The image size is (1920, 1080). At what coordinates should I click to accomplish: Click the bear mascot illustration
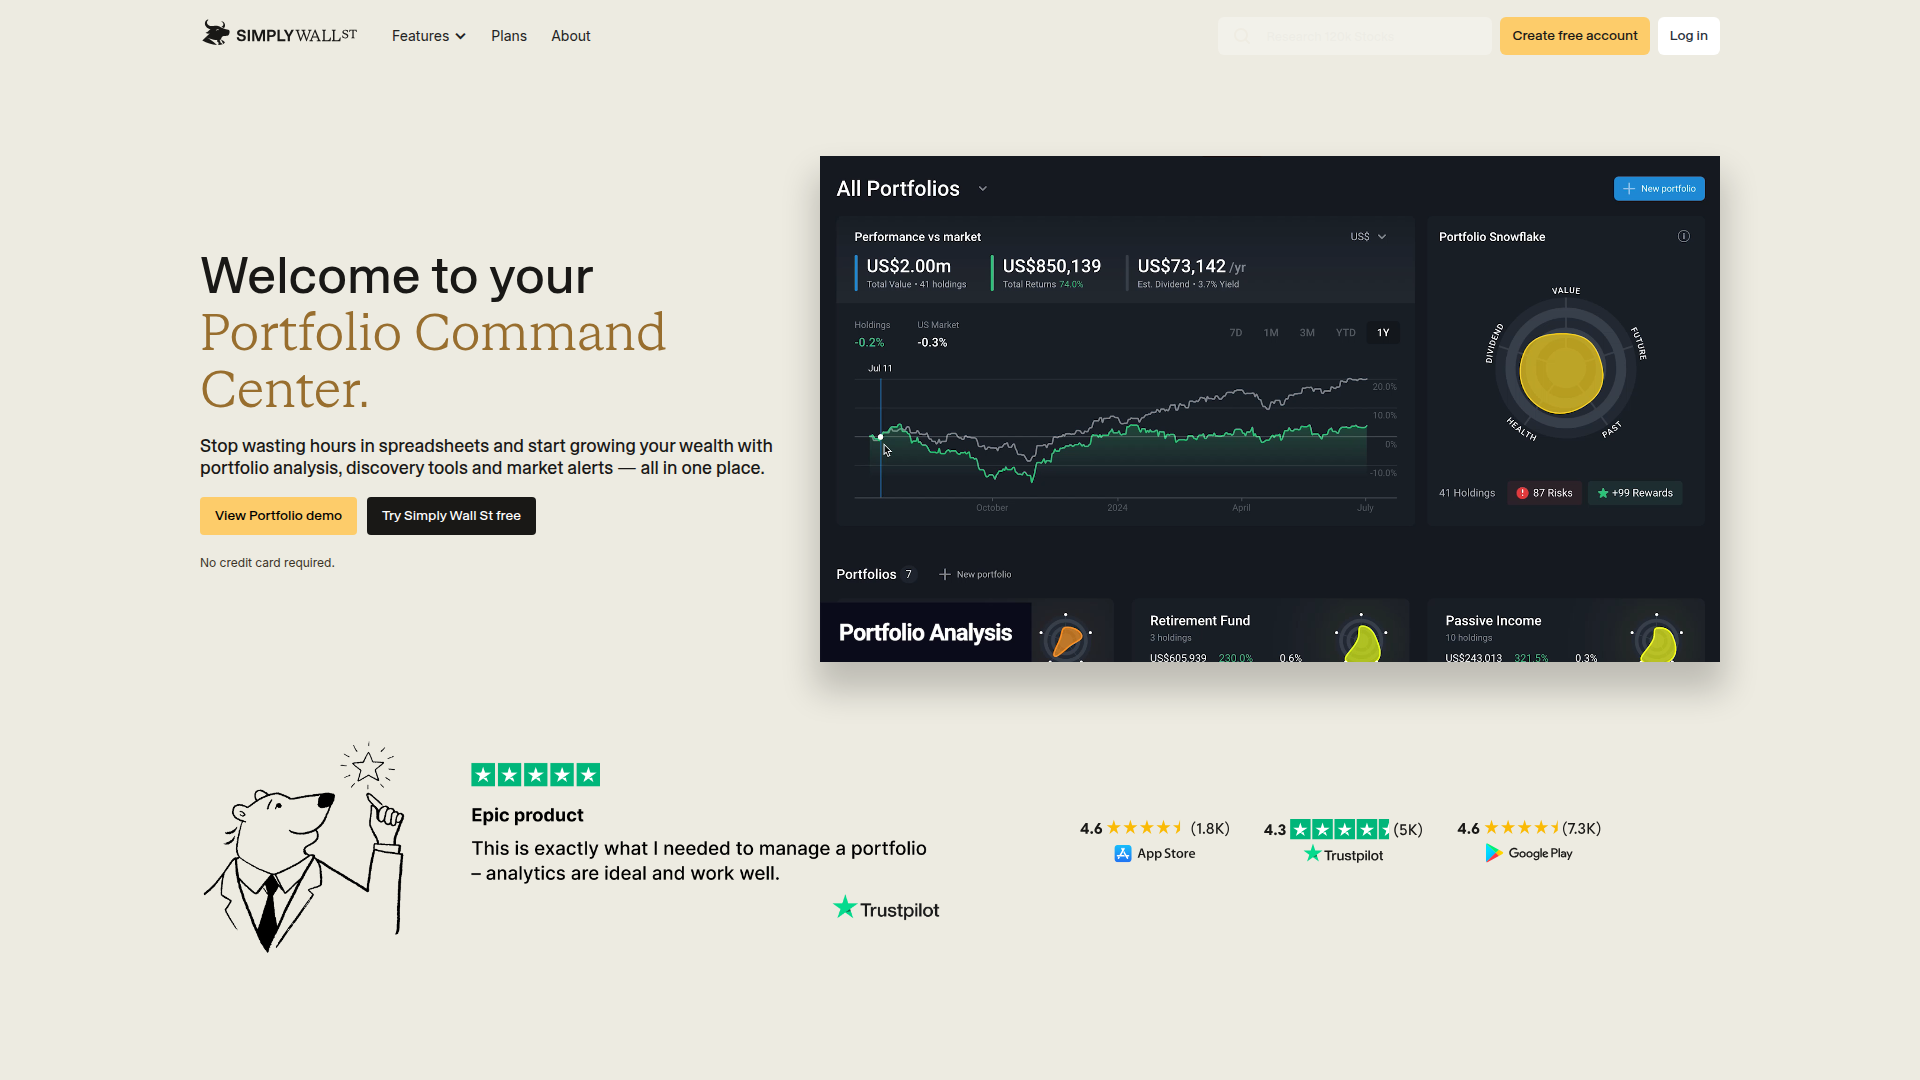(304, 848)
